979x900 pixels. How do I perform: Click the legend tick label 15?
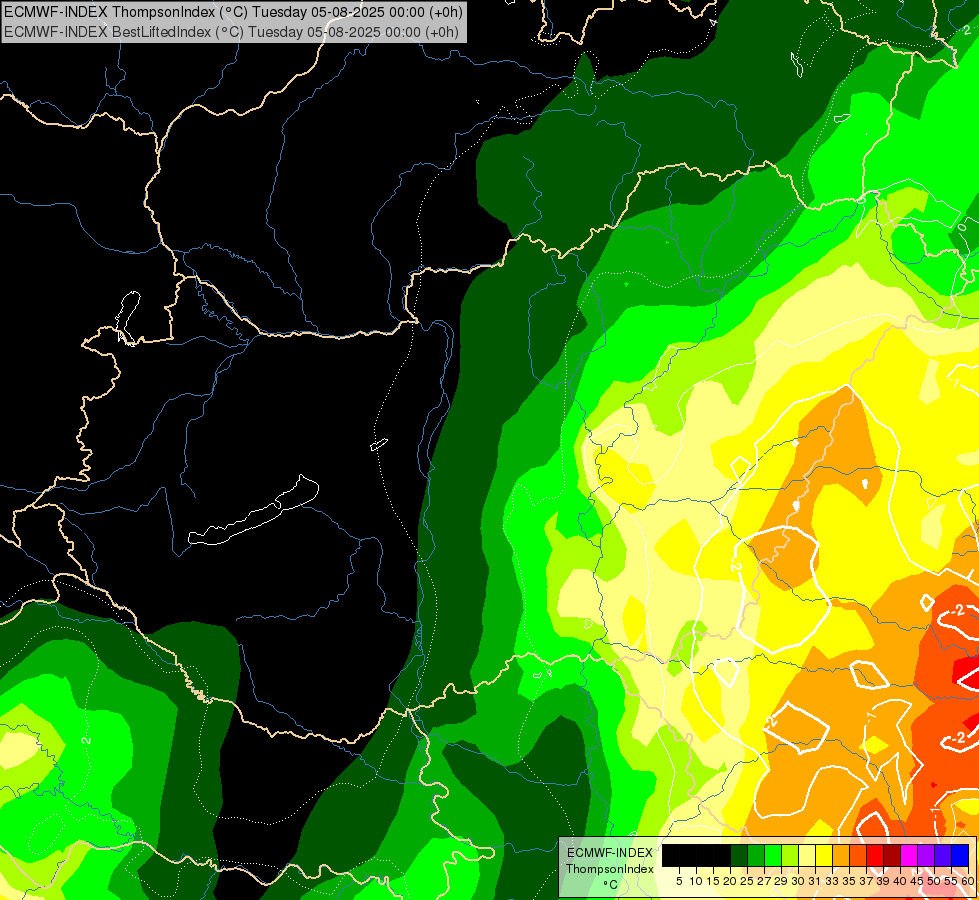click(x=714, y=881)
